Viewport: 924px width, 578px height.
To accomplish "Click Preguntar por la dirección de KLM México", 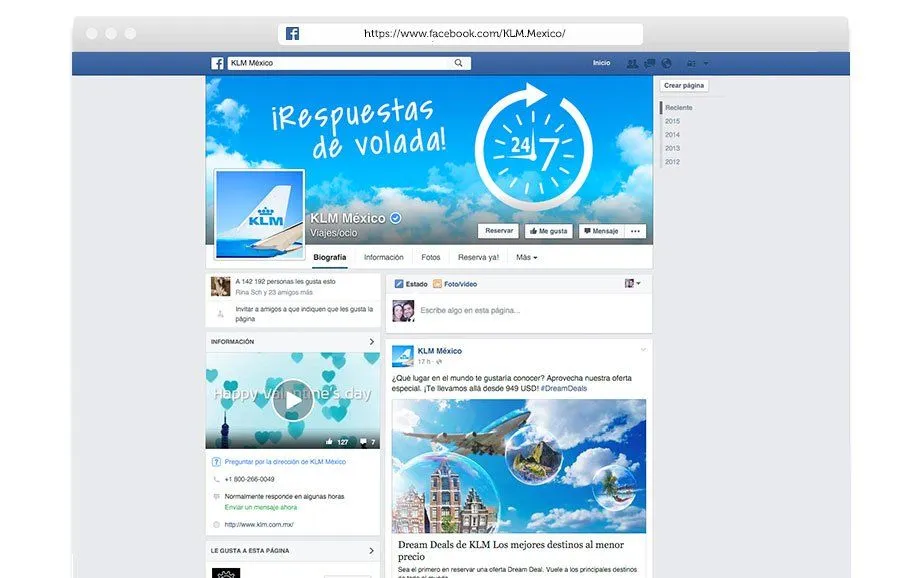I will point(285,462).
